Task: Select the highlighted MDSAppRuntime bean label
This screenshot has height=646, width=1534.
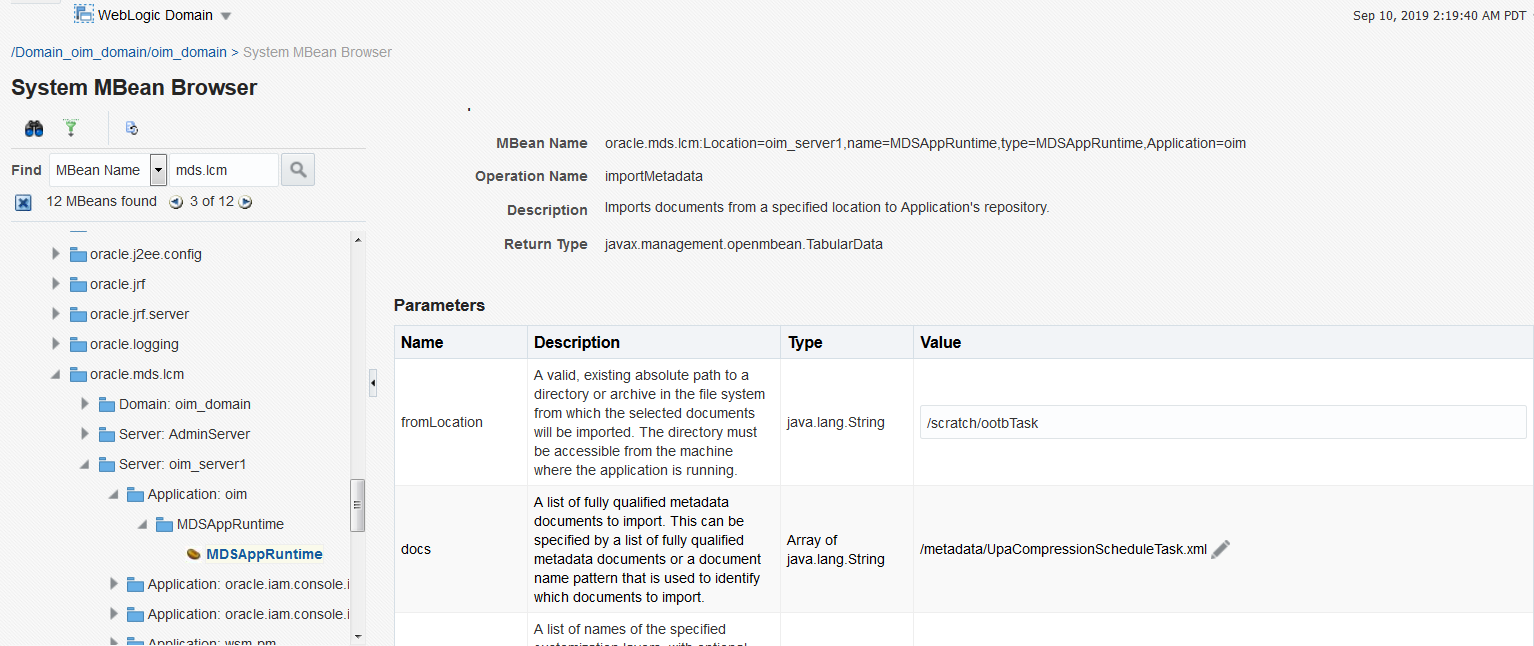Action: tap(264, 554)
